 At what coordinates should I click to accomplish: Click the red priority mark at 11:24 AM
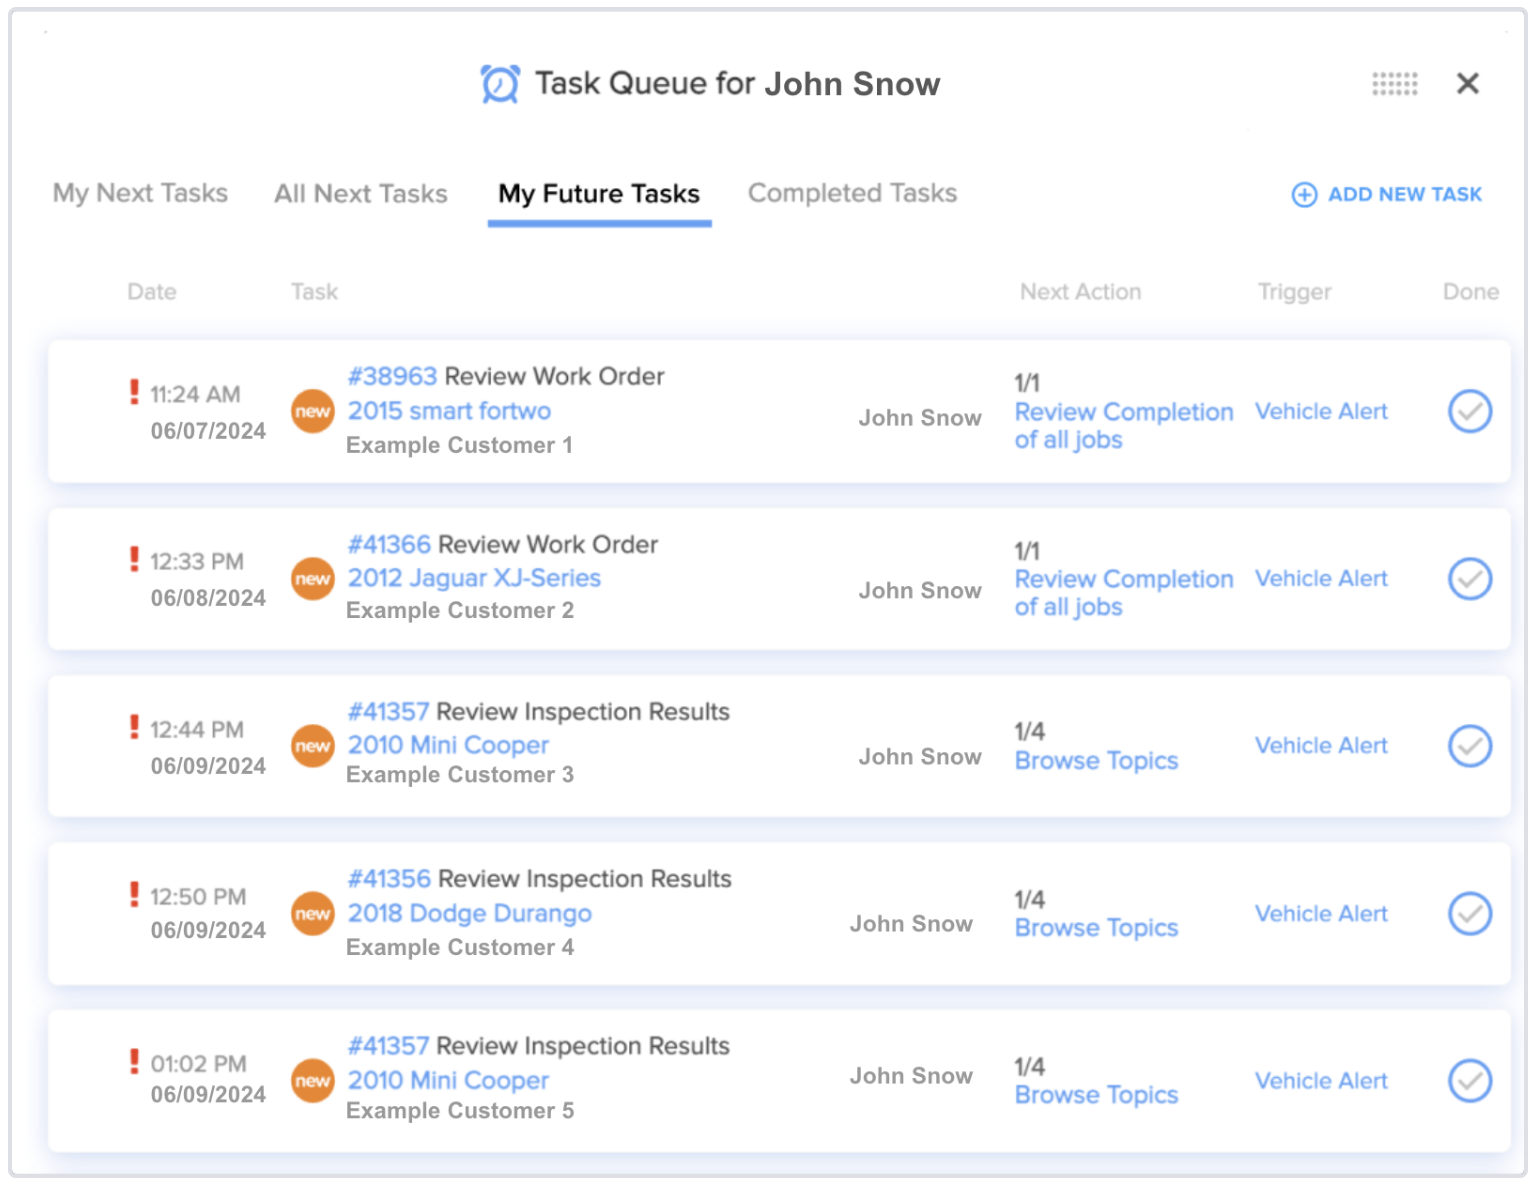pos(134,392)
